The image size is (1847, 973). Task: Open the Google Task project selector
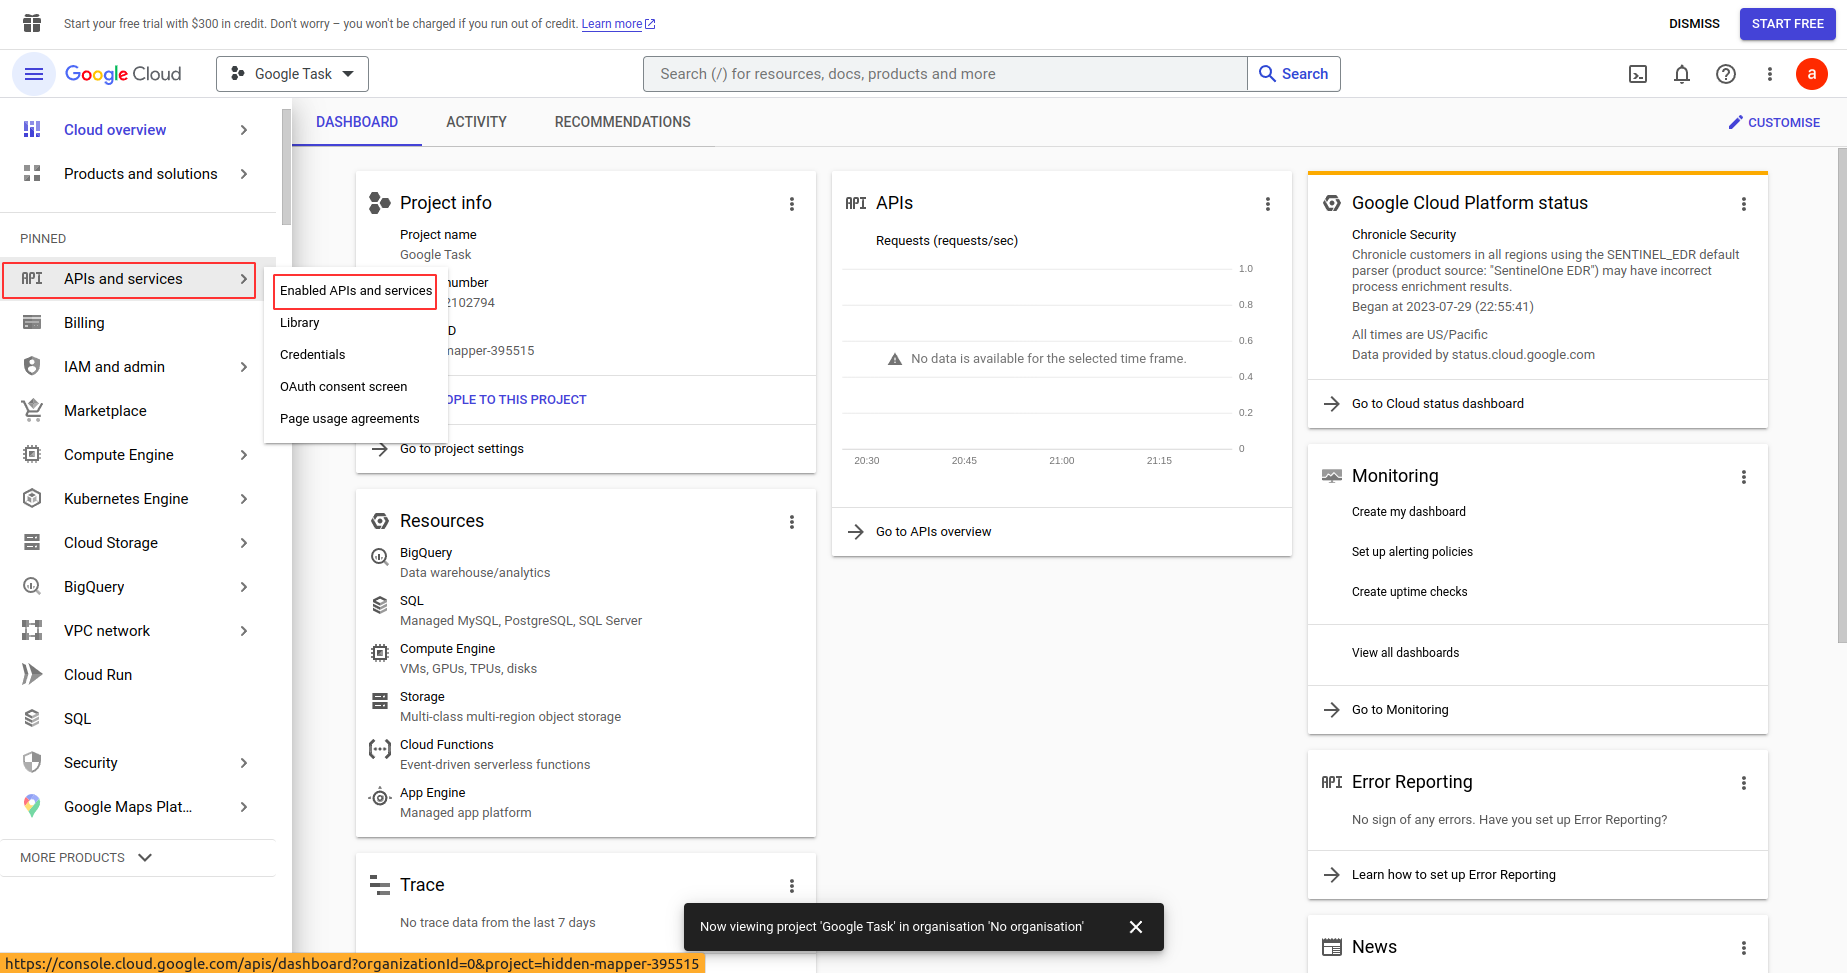click(292, 74)
